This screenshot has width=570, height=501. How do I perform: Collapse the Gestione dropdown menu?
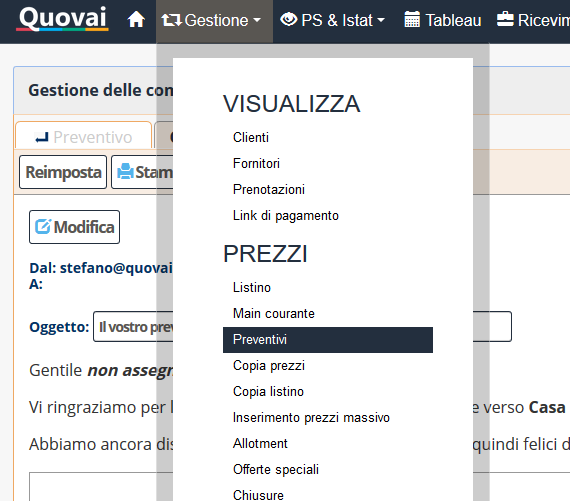click(x=214, y=21)
